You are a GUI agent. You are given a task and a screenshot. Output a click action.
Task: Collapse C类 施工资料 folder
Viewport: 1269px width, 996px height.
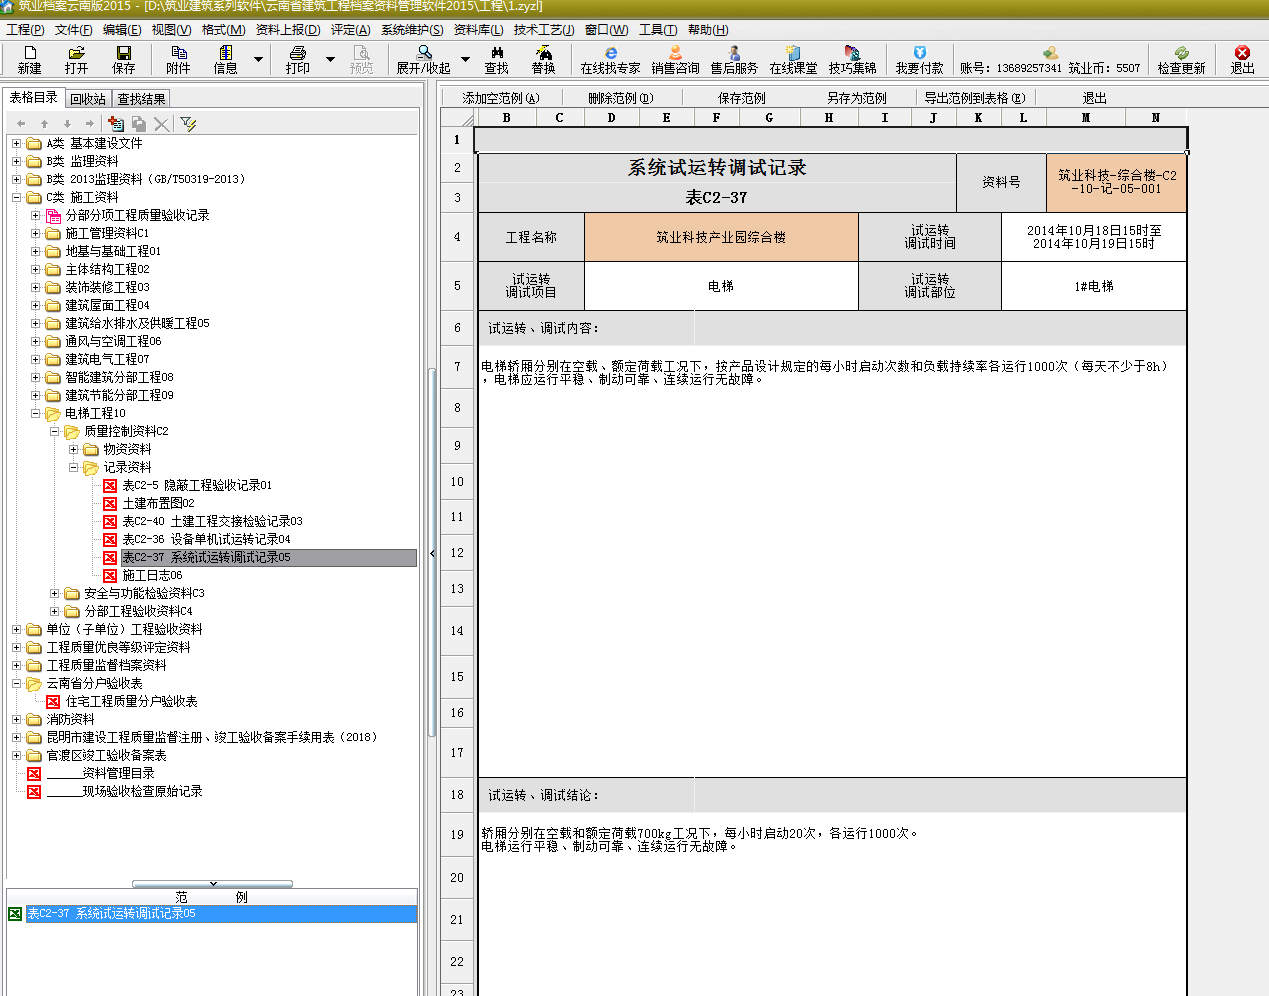(16, 197)
